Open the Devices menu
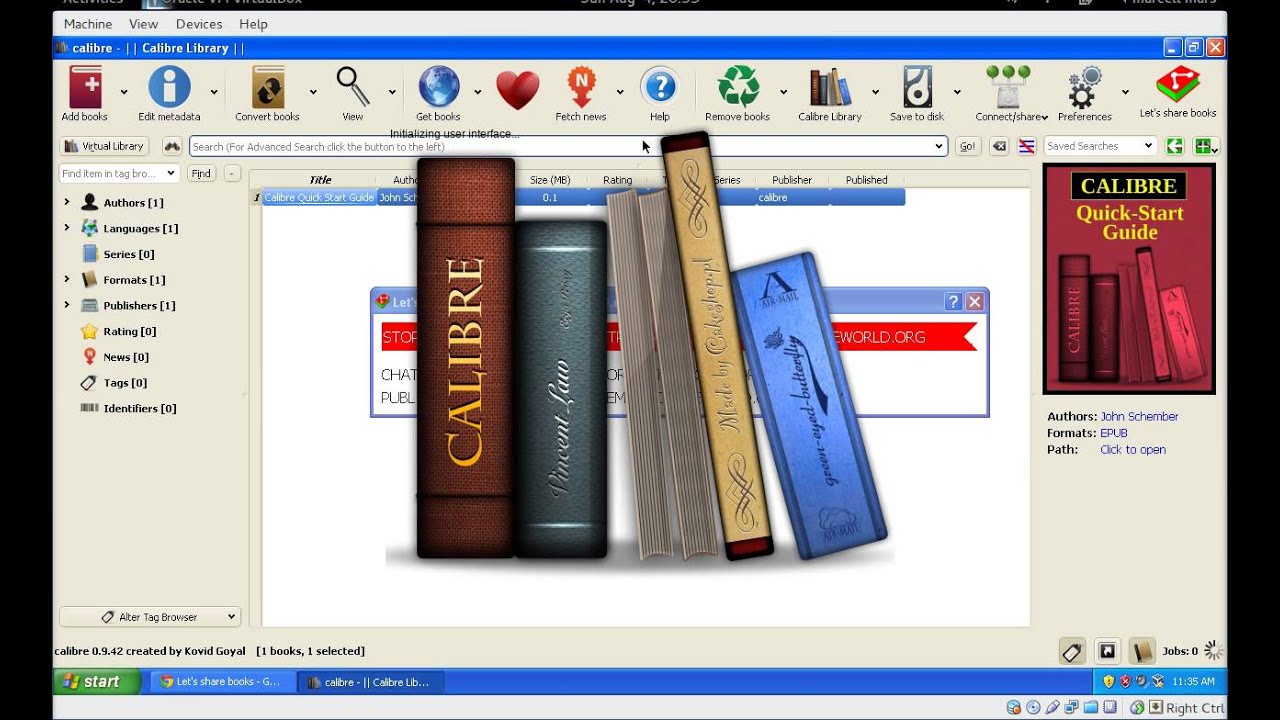The width and height of the screenshot is (1280, 720). pos(199,24)
